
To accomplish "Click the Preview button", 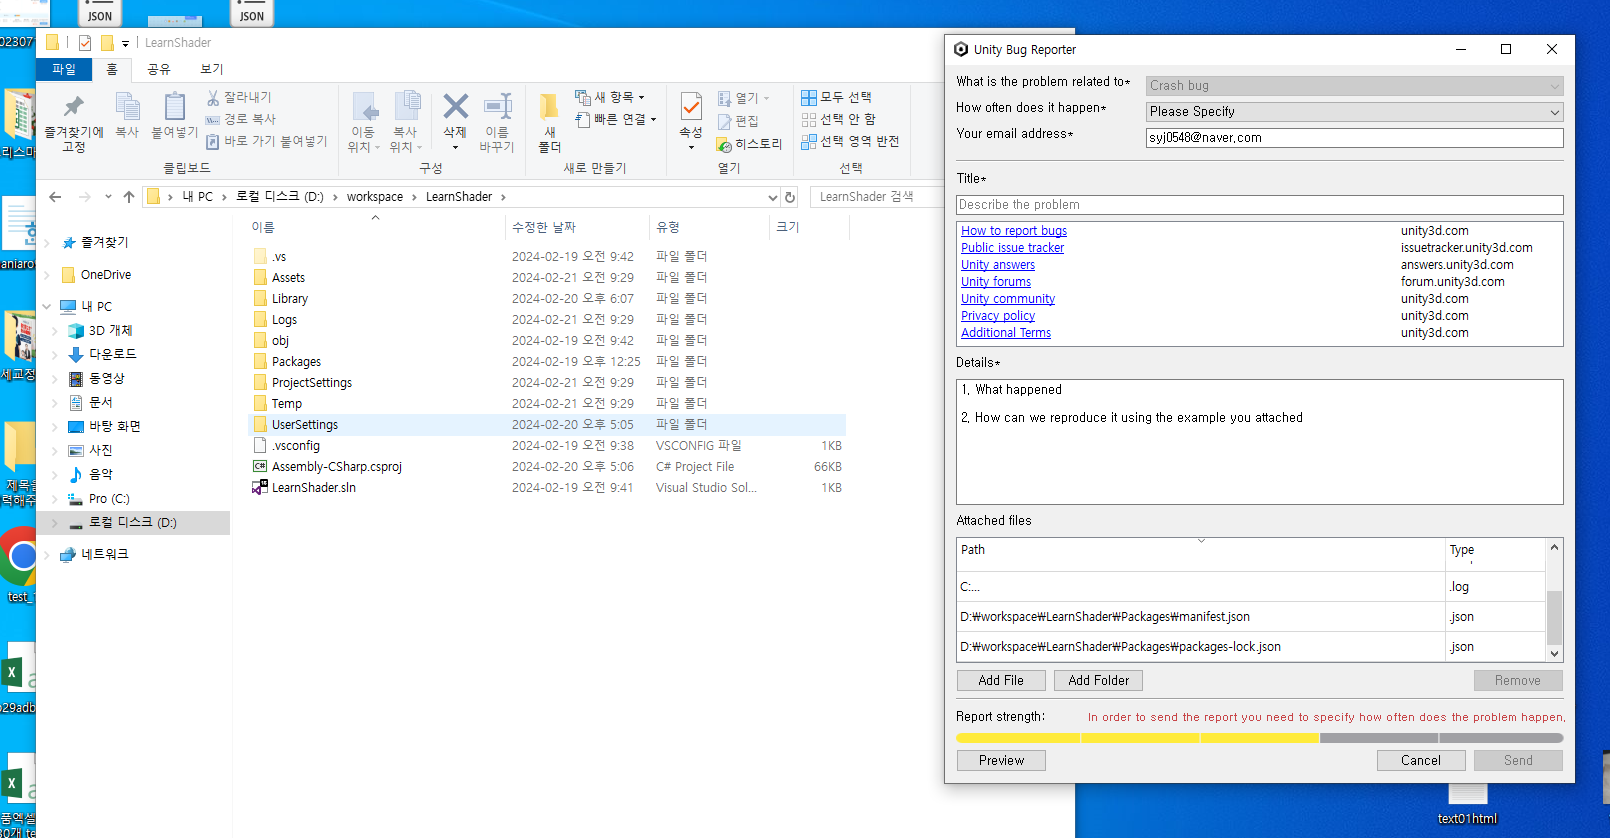I will coord(1001,761).
